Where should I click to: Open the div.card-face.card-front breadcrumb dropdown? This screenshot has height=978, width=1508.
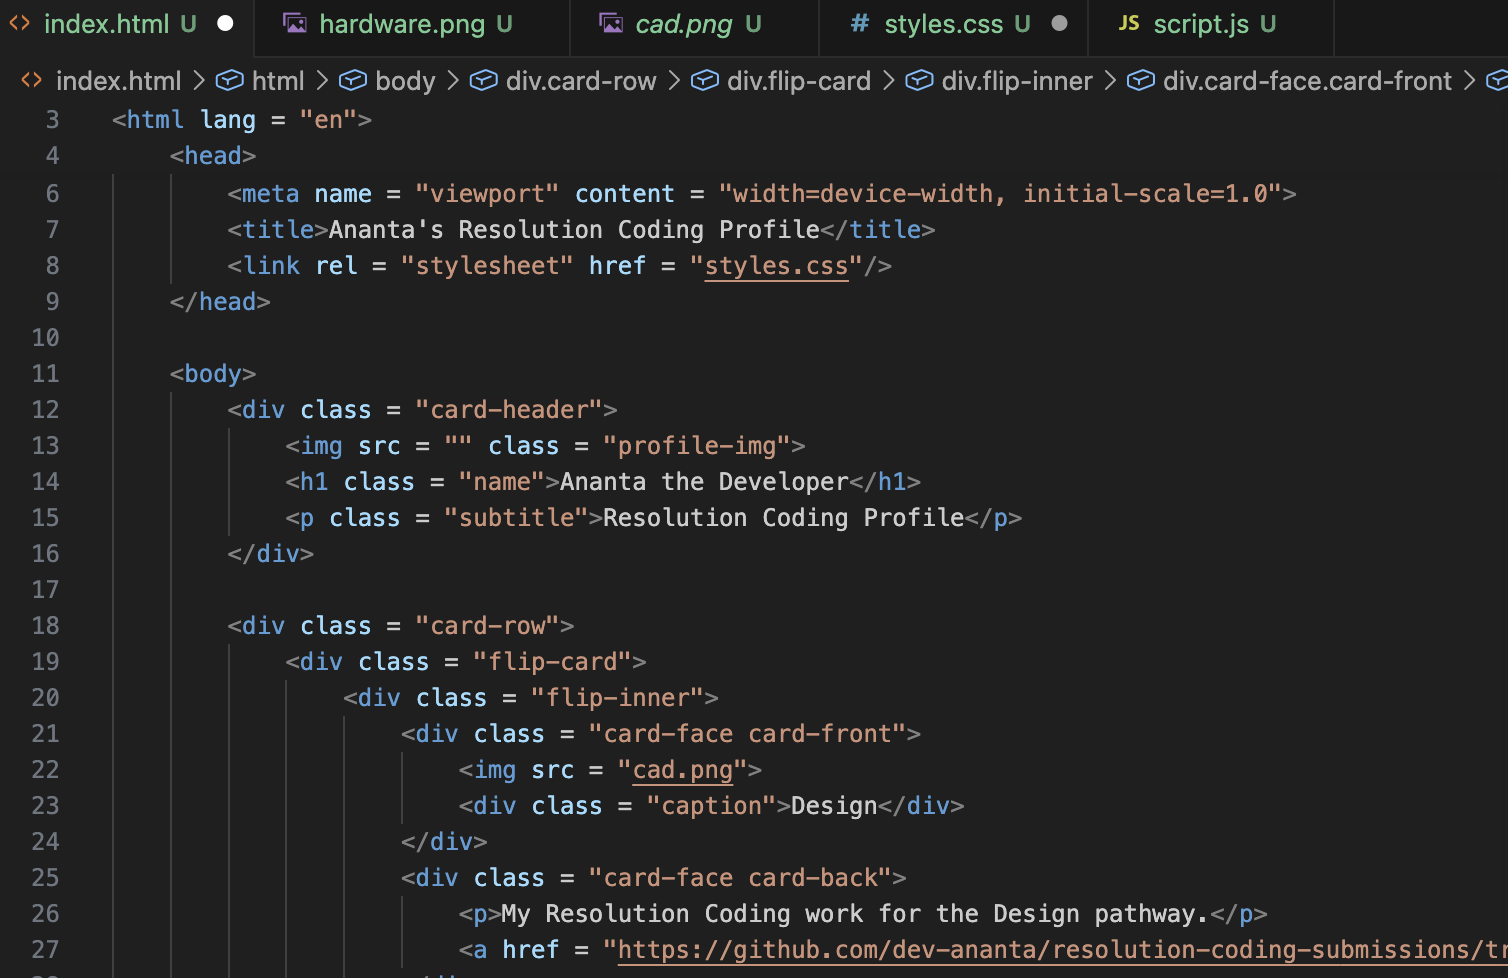pos(1307,81)
